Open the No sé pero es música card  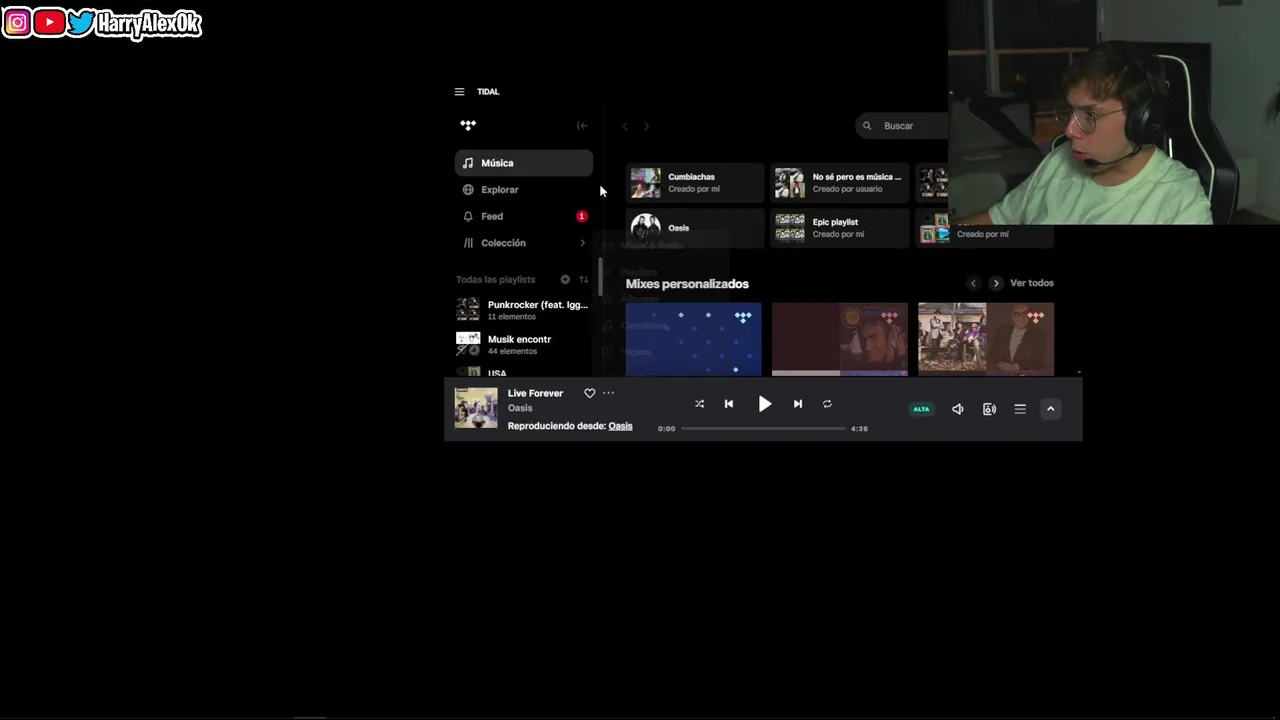point(840,182)
